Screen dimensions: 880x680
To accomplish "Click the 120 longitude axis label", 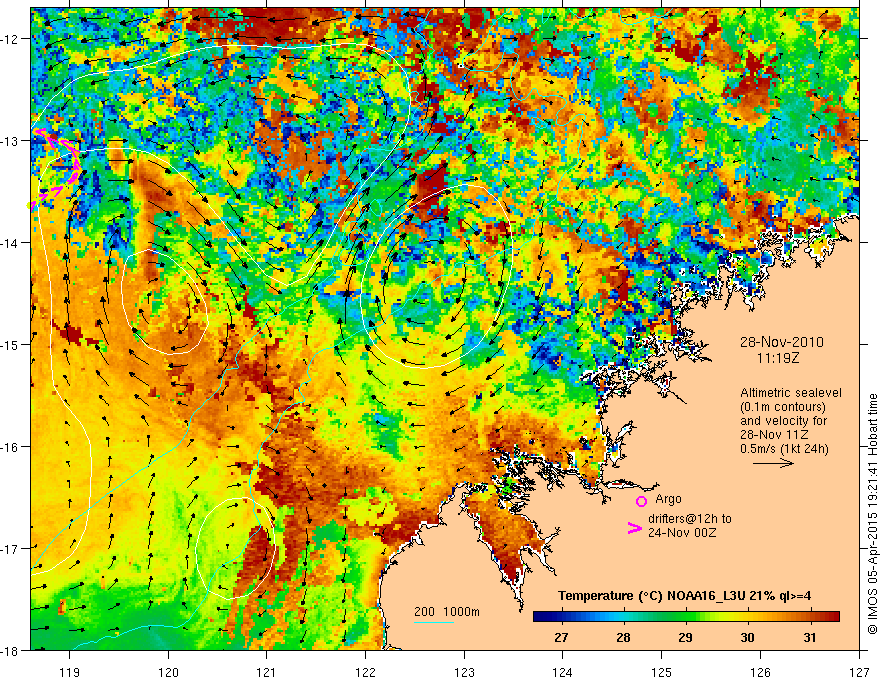I will click(168, 671).
